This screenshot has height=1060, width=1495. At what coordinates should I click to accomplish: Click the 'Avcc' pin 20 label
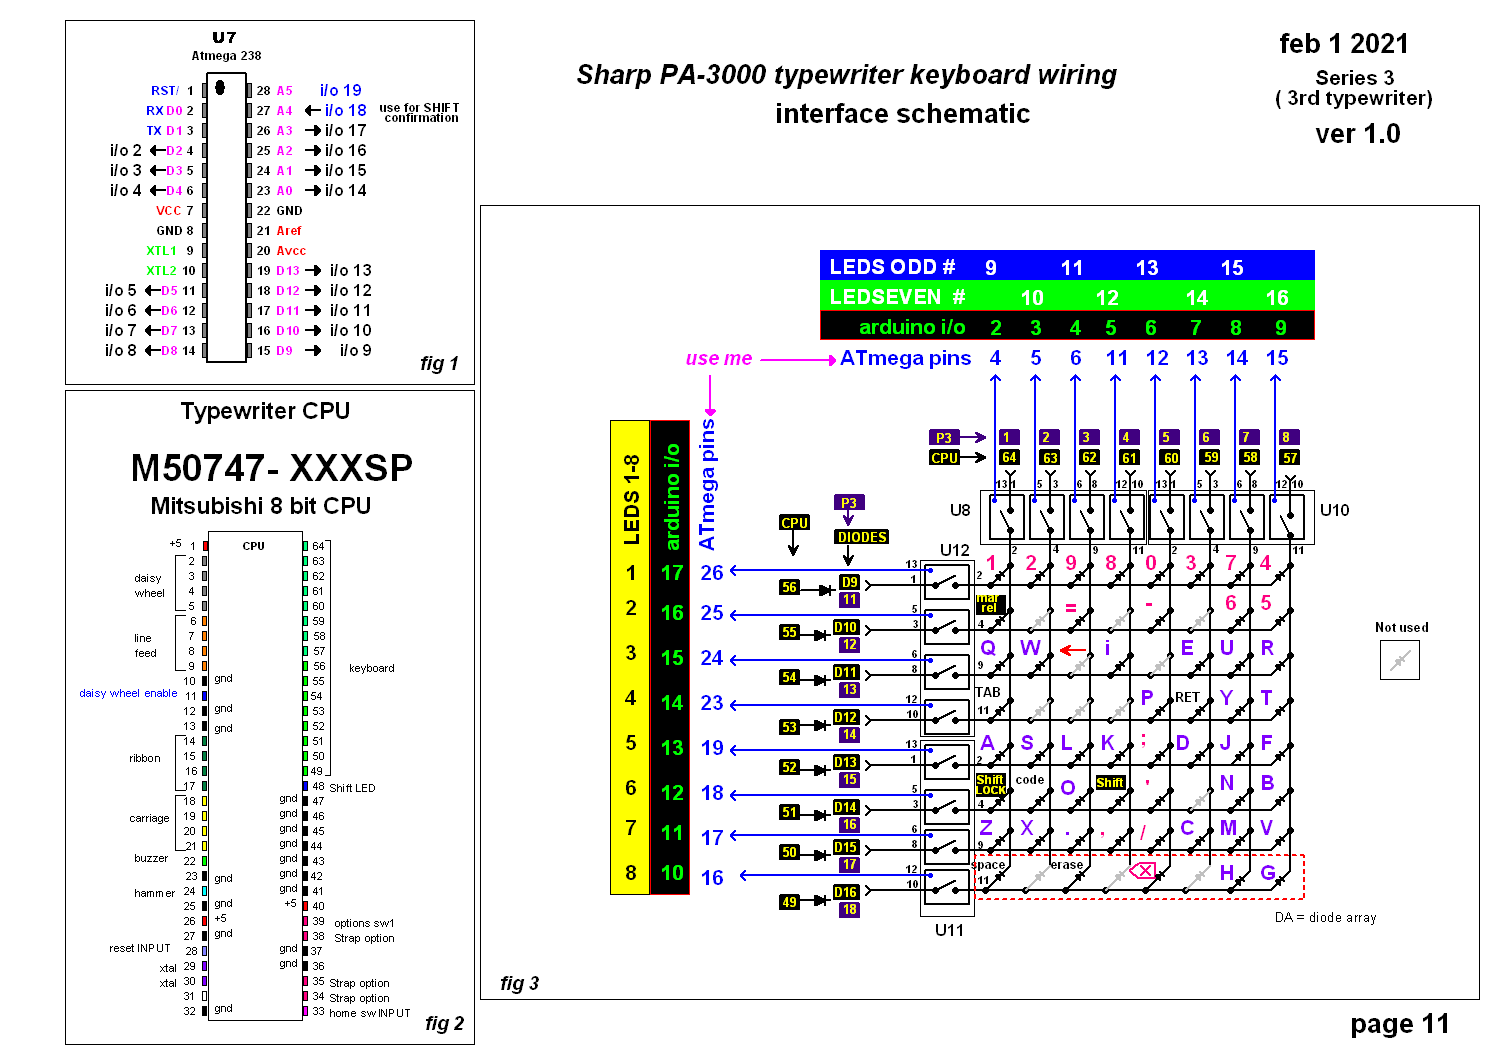291,251
